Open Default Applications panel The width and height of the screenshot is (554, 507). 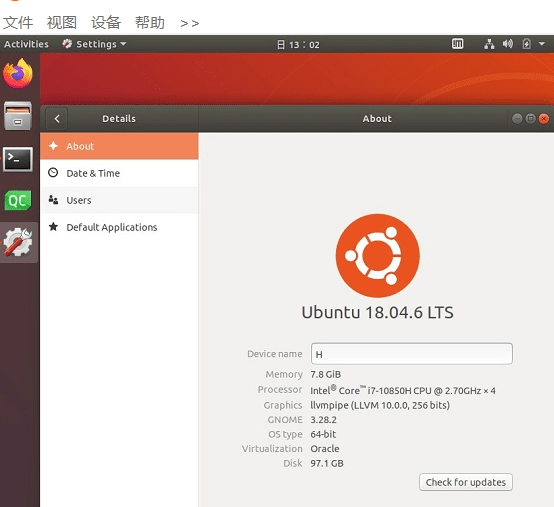(119, 227)
